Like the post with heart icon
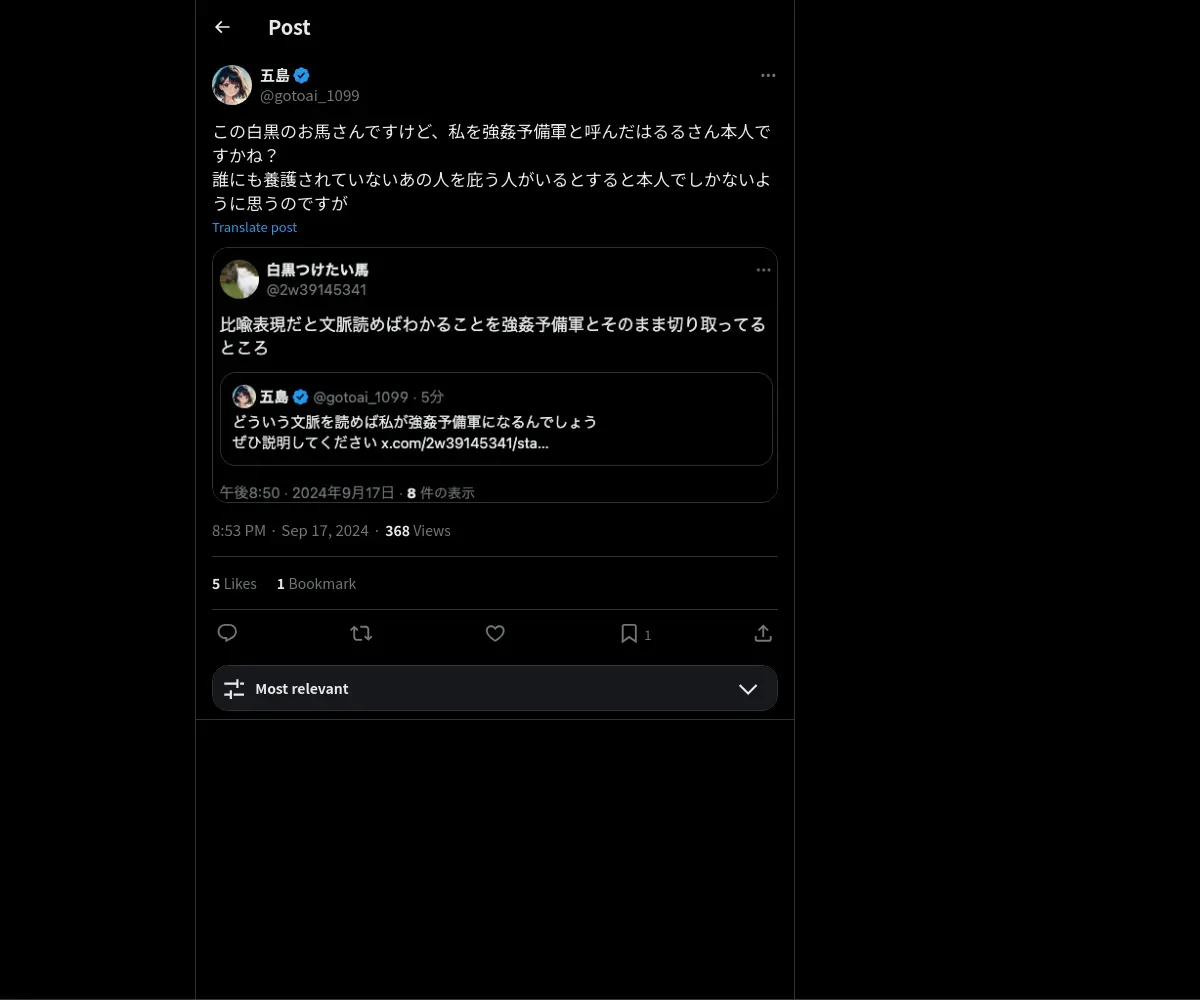Image resolution: width=1200 pixels, height=1000 pixels. (495, 633)
